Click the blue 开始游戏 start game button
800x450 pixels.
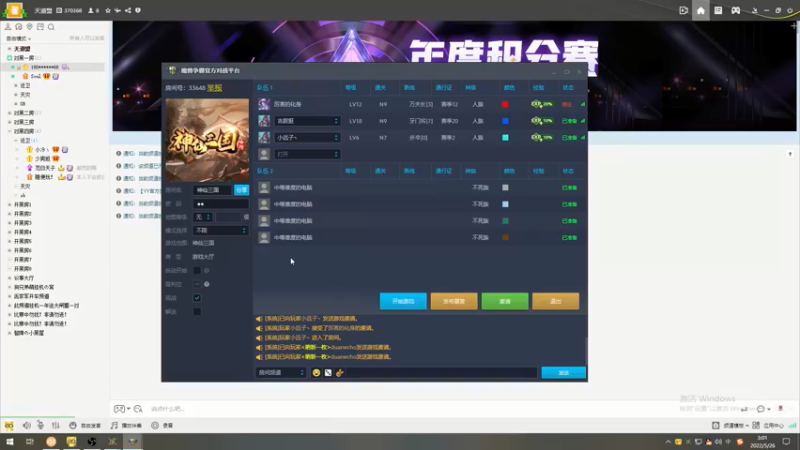click(403, 302)
